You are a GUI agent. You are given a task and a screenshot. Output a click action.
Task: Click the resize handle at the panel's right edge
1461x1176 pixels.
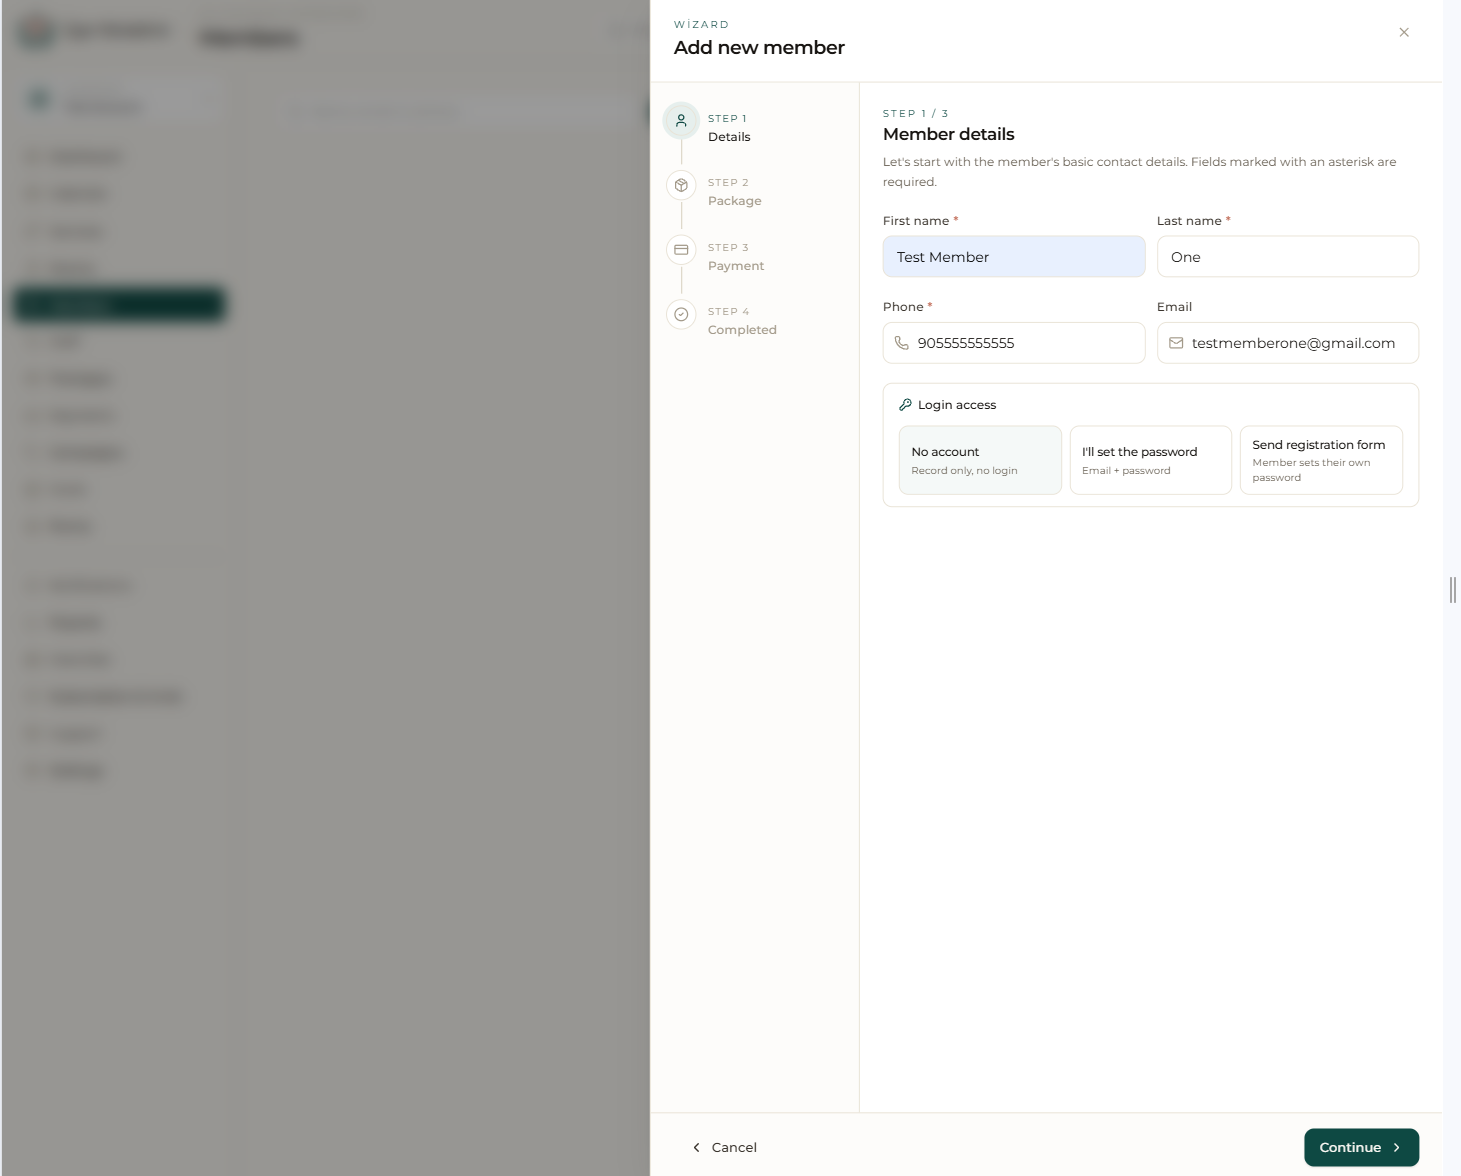pos(1452,590)
